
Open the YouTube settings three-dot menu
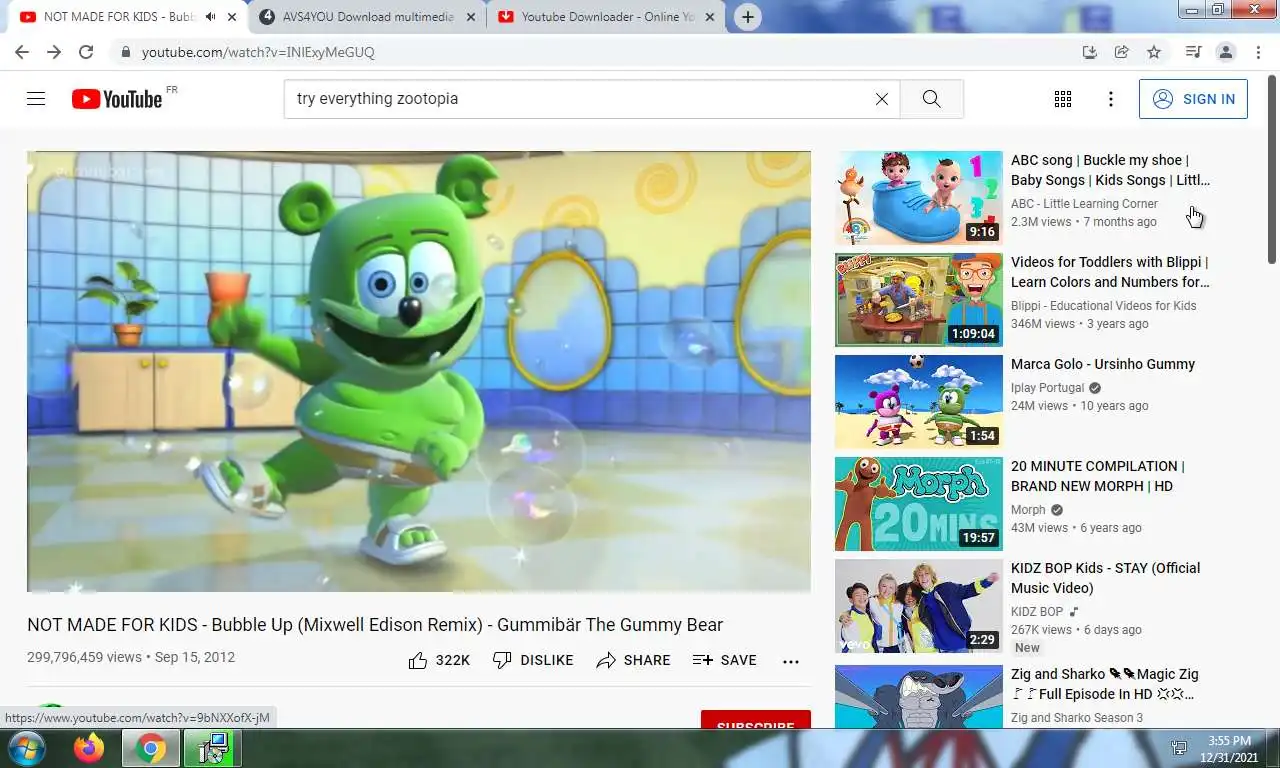coord(1110,99)
